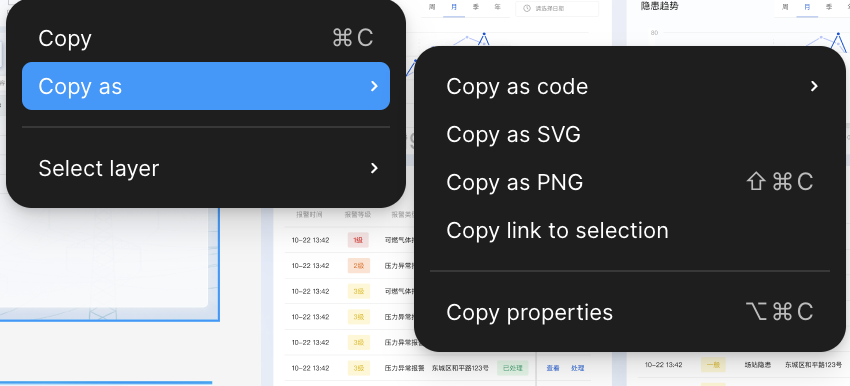
Task: Select the 季 tab in the 隐患趋势 panel
Action: coord(829,7)
